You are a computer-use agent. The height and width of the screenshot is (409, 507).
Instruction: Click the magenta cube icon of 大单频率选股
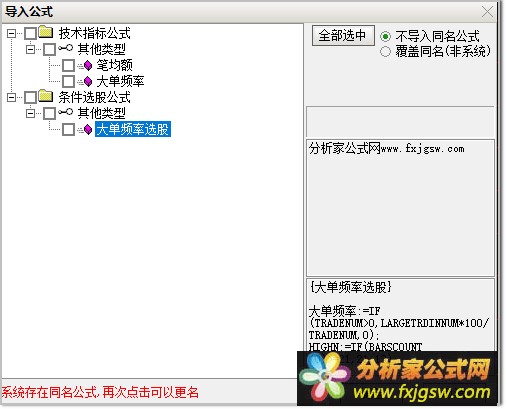tap(88, 129)
